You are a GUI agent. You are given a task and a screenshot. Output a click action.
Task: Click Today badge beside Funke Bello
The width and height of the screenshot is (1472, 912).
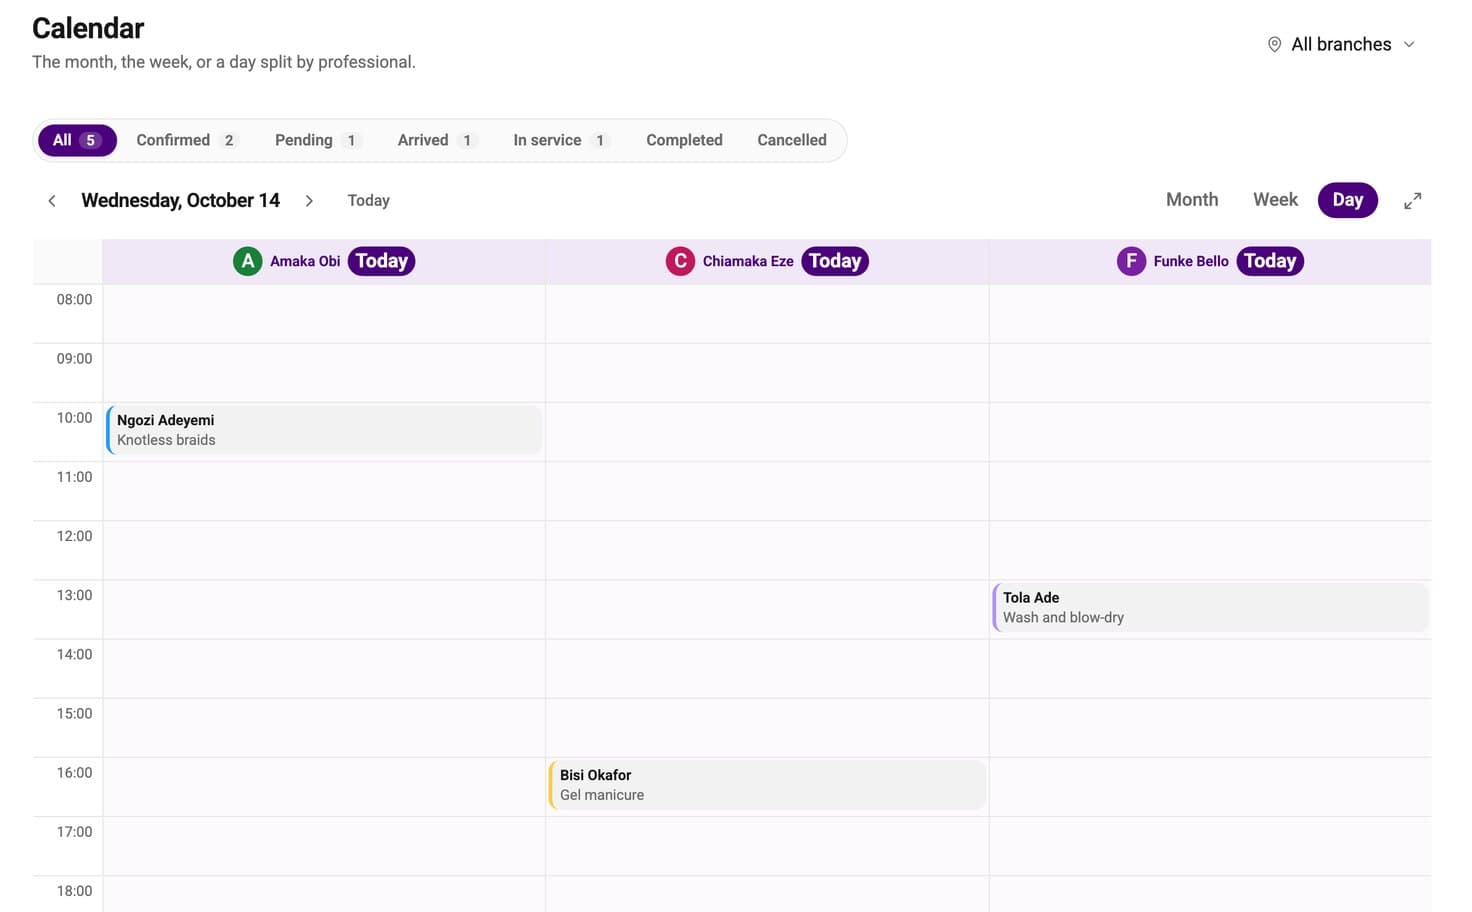(x=1270, y=261)
